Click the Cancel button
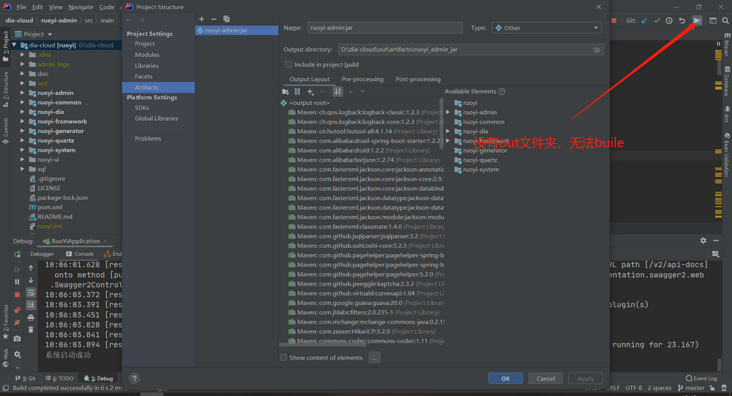This screenshot has width=732, height=396. tap(545, 378)
